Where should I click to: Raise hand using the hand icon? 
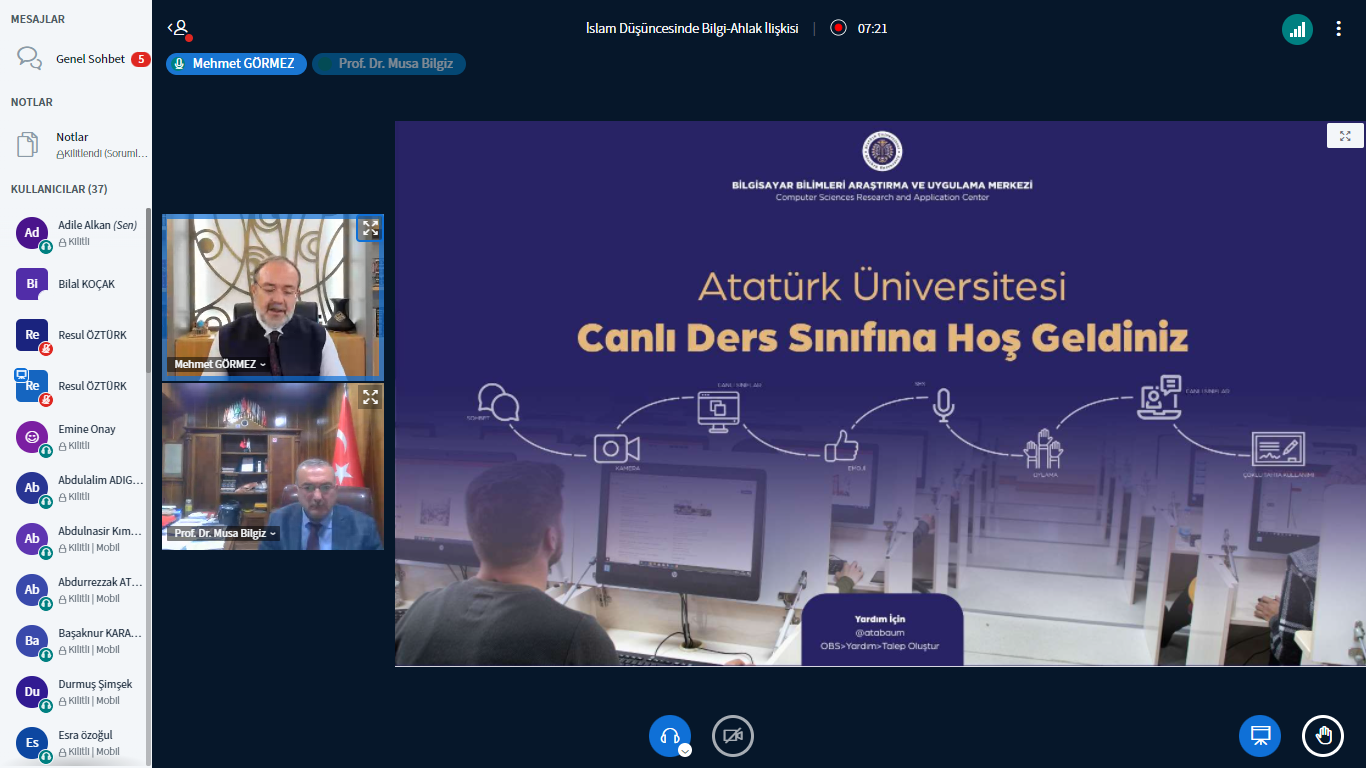tap(1322, 736)
